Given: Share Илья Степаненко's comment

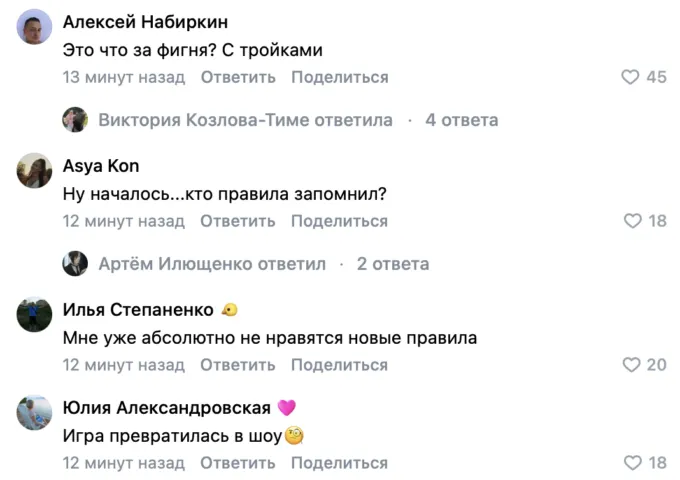Looking at the screenshot, I should (x=339, y=365).
